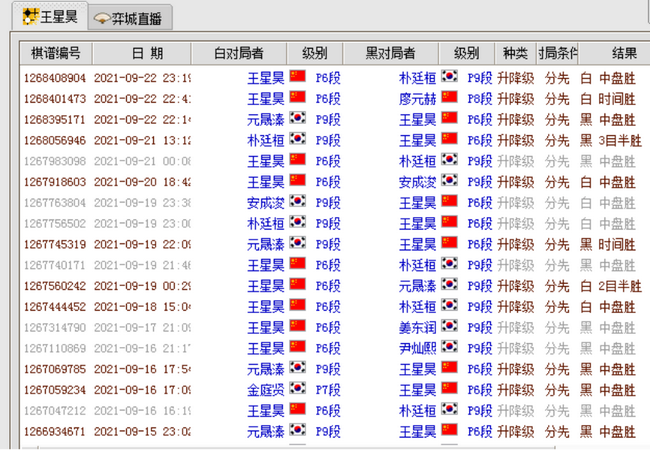Switch to the 王星昊 tab
Screen dimensions: 650x450
(x=50, y=17)
